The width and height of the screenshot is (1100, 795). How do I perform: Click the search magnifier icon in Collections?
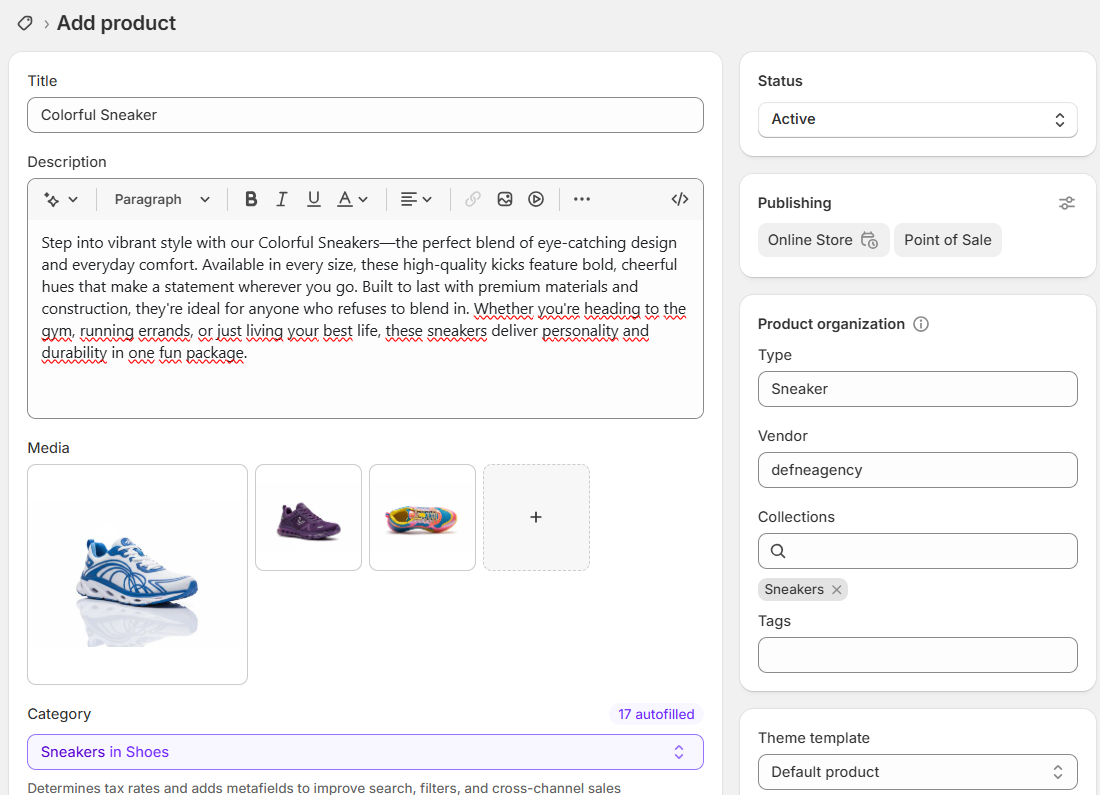tap(778, 551)
